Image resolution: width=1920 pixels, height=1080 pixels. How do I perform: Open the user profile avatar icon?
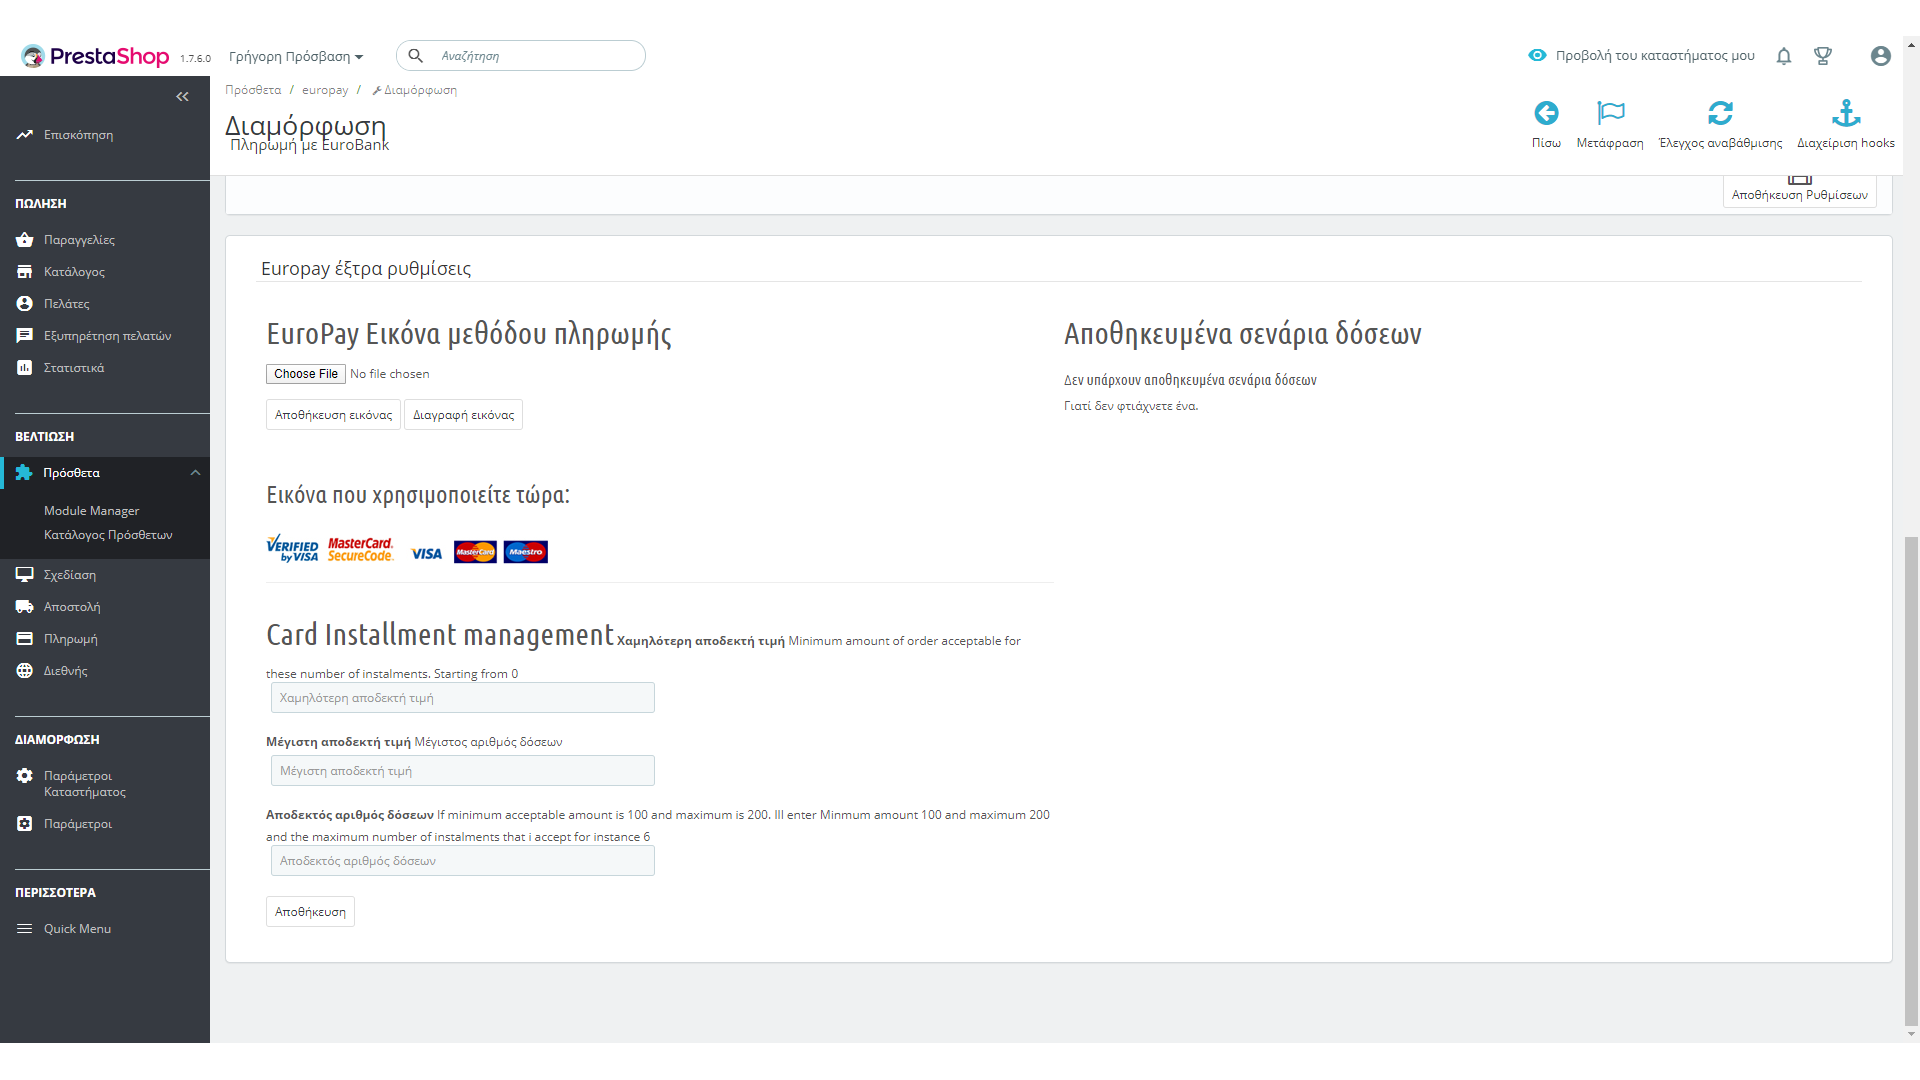[x=1880, y=56]
